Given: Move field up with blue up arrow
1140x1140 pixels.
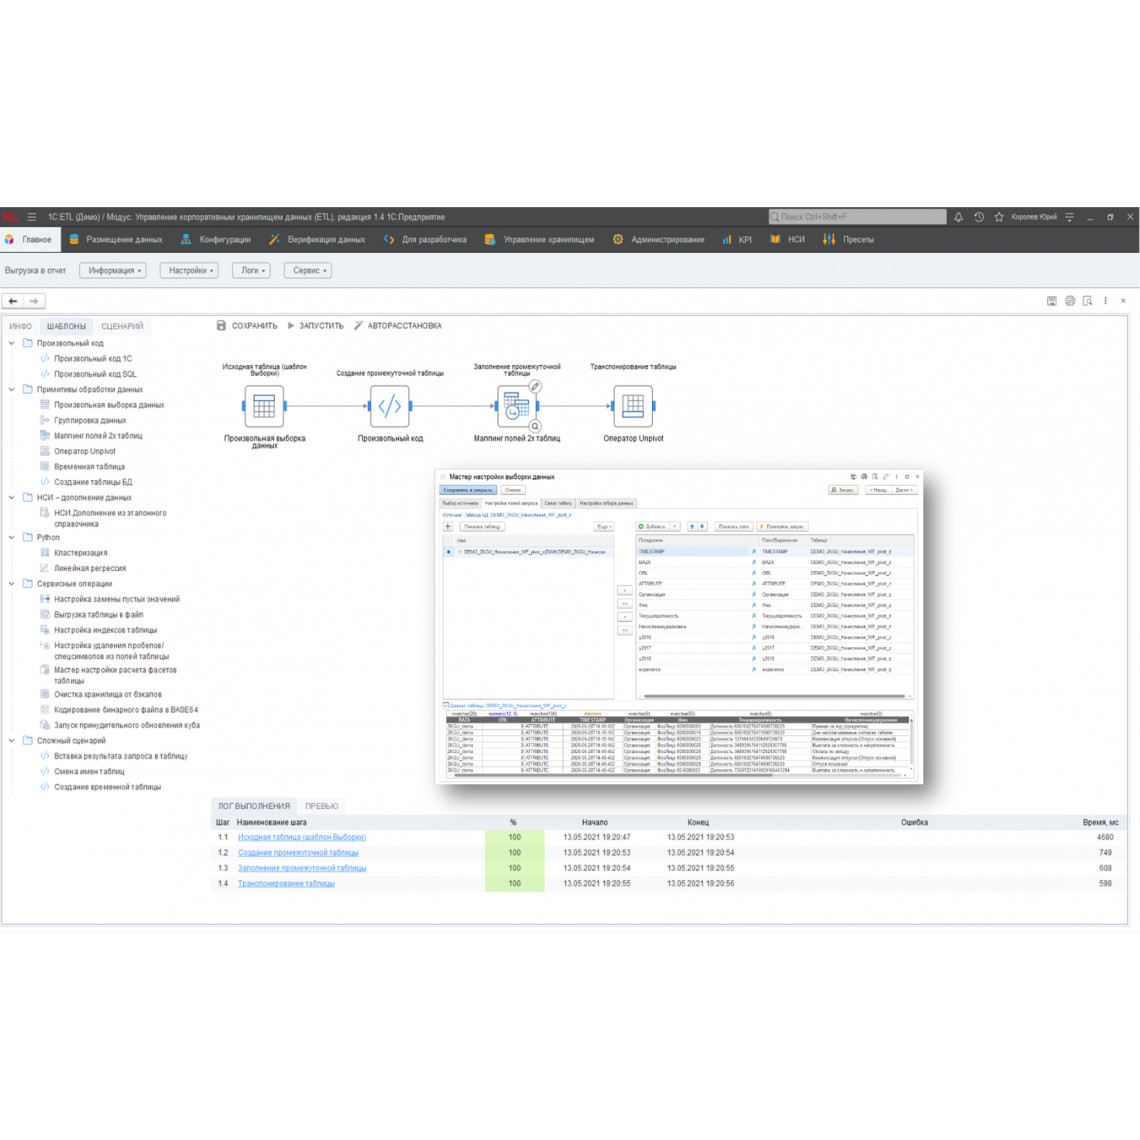Looking at the screenshot, I should coord(691,526).
